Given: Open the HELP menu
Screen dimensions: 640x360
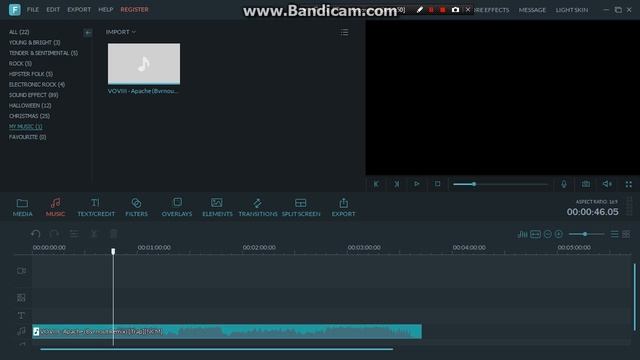Looking at the screenshot, I should click(105, 9).
